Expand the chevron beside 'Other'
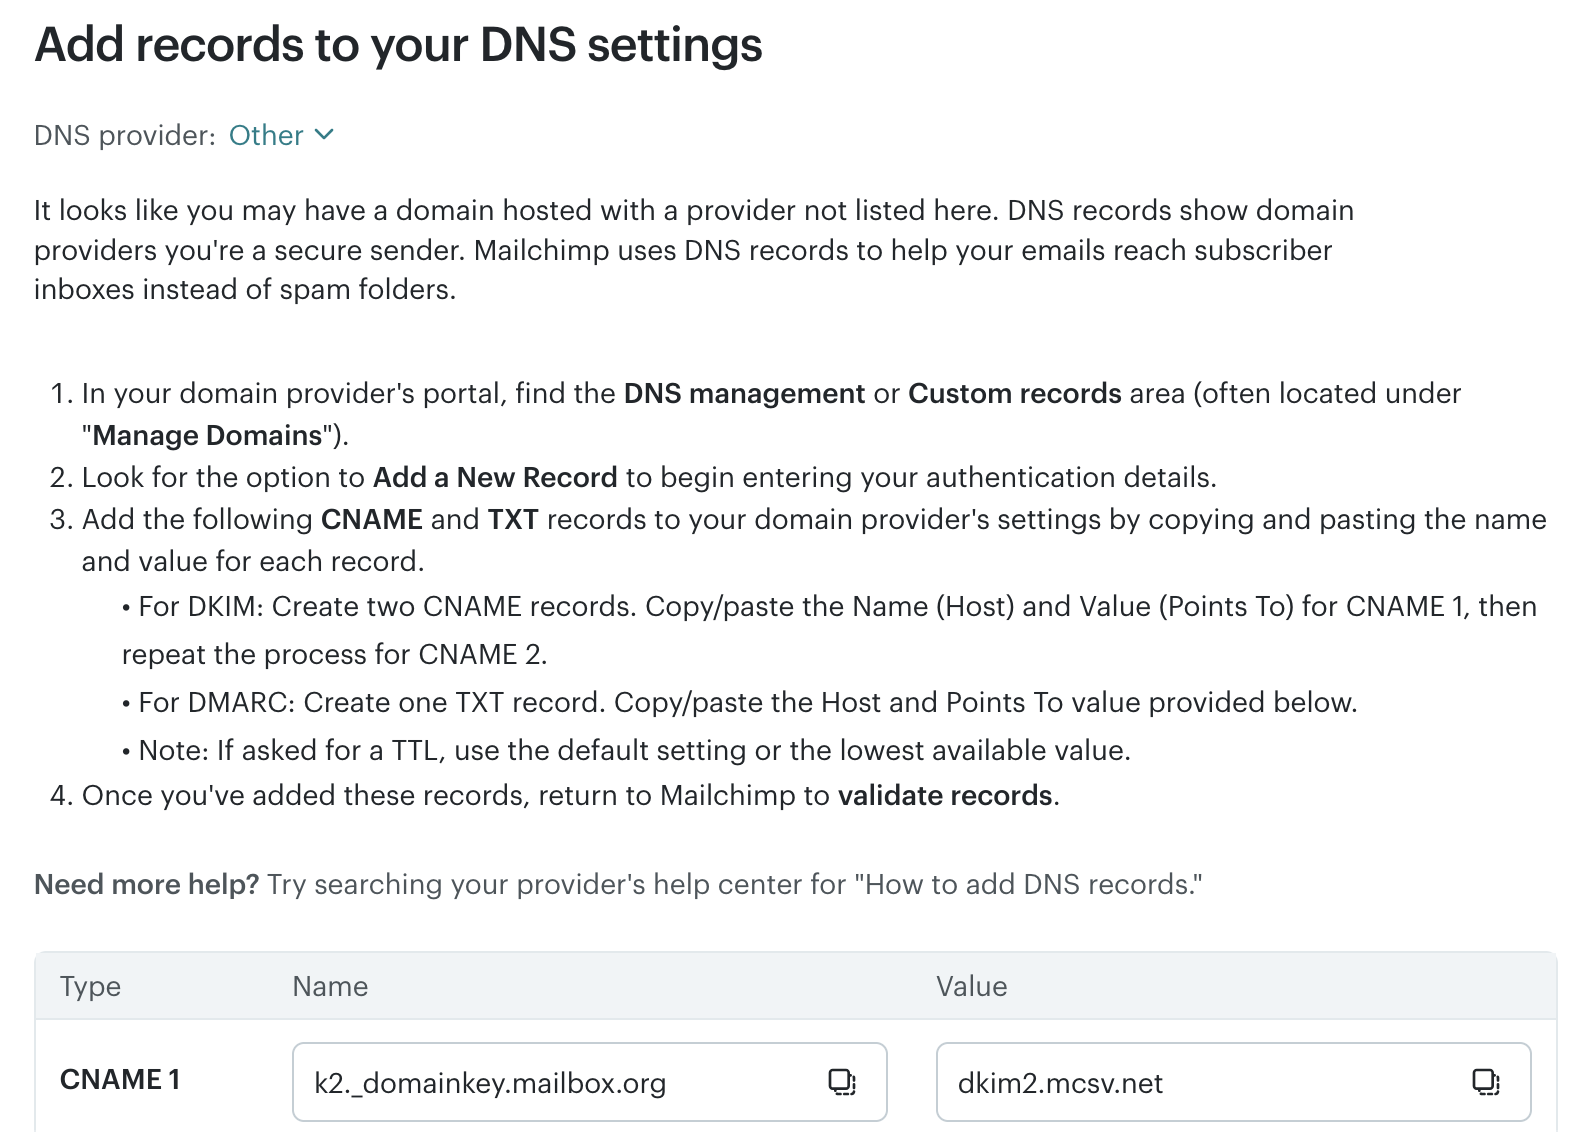This screenshot has width=1576, height=1132. pyautogui.click(x=324, y=135)
